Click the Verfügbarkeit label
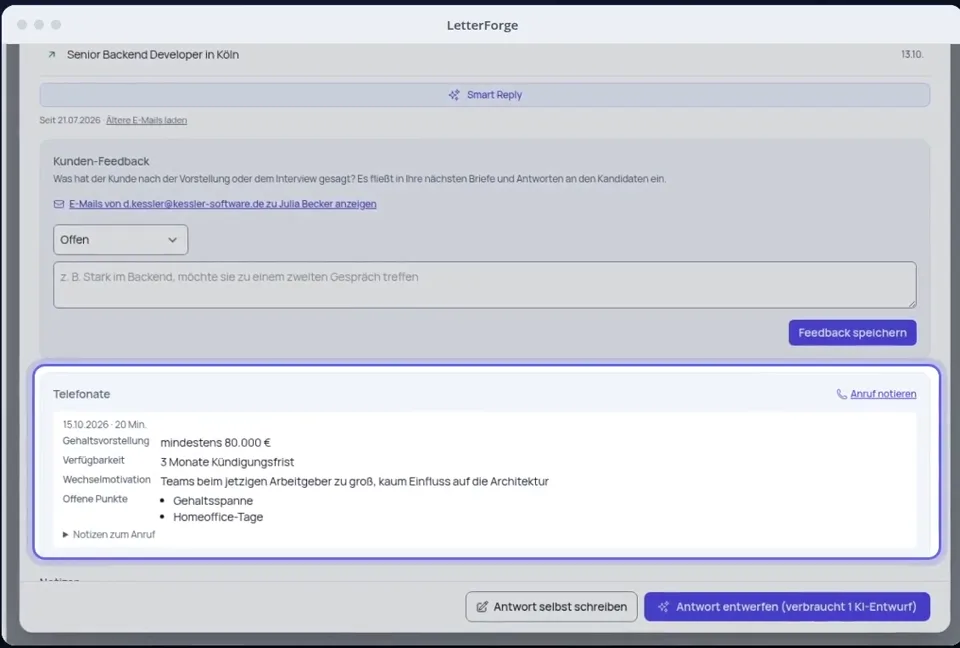This screenshot has width=960, height=648. pos(94,460)
